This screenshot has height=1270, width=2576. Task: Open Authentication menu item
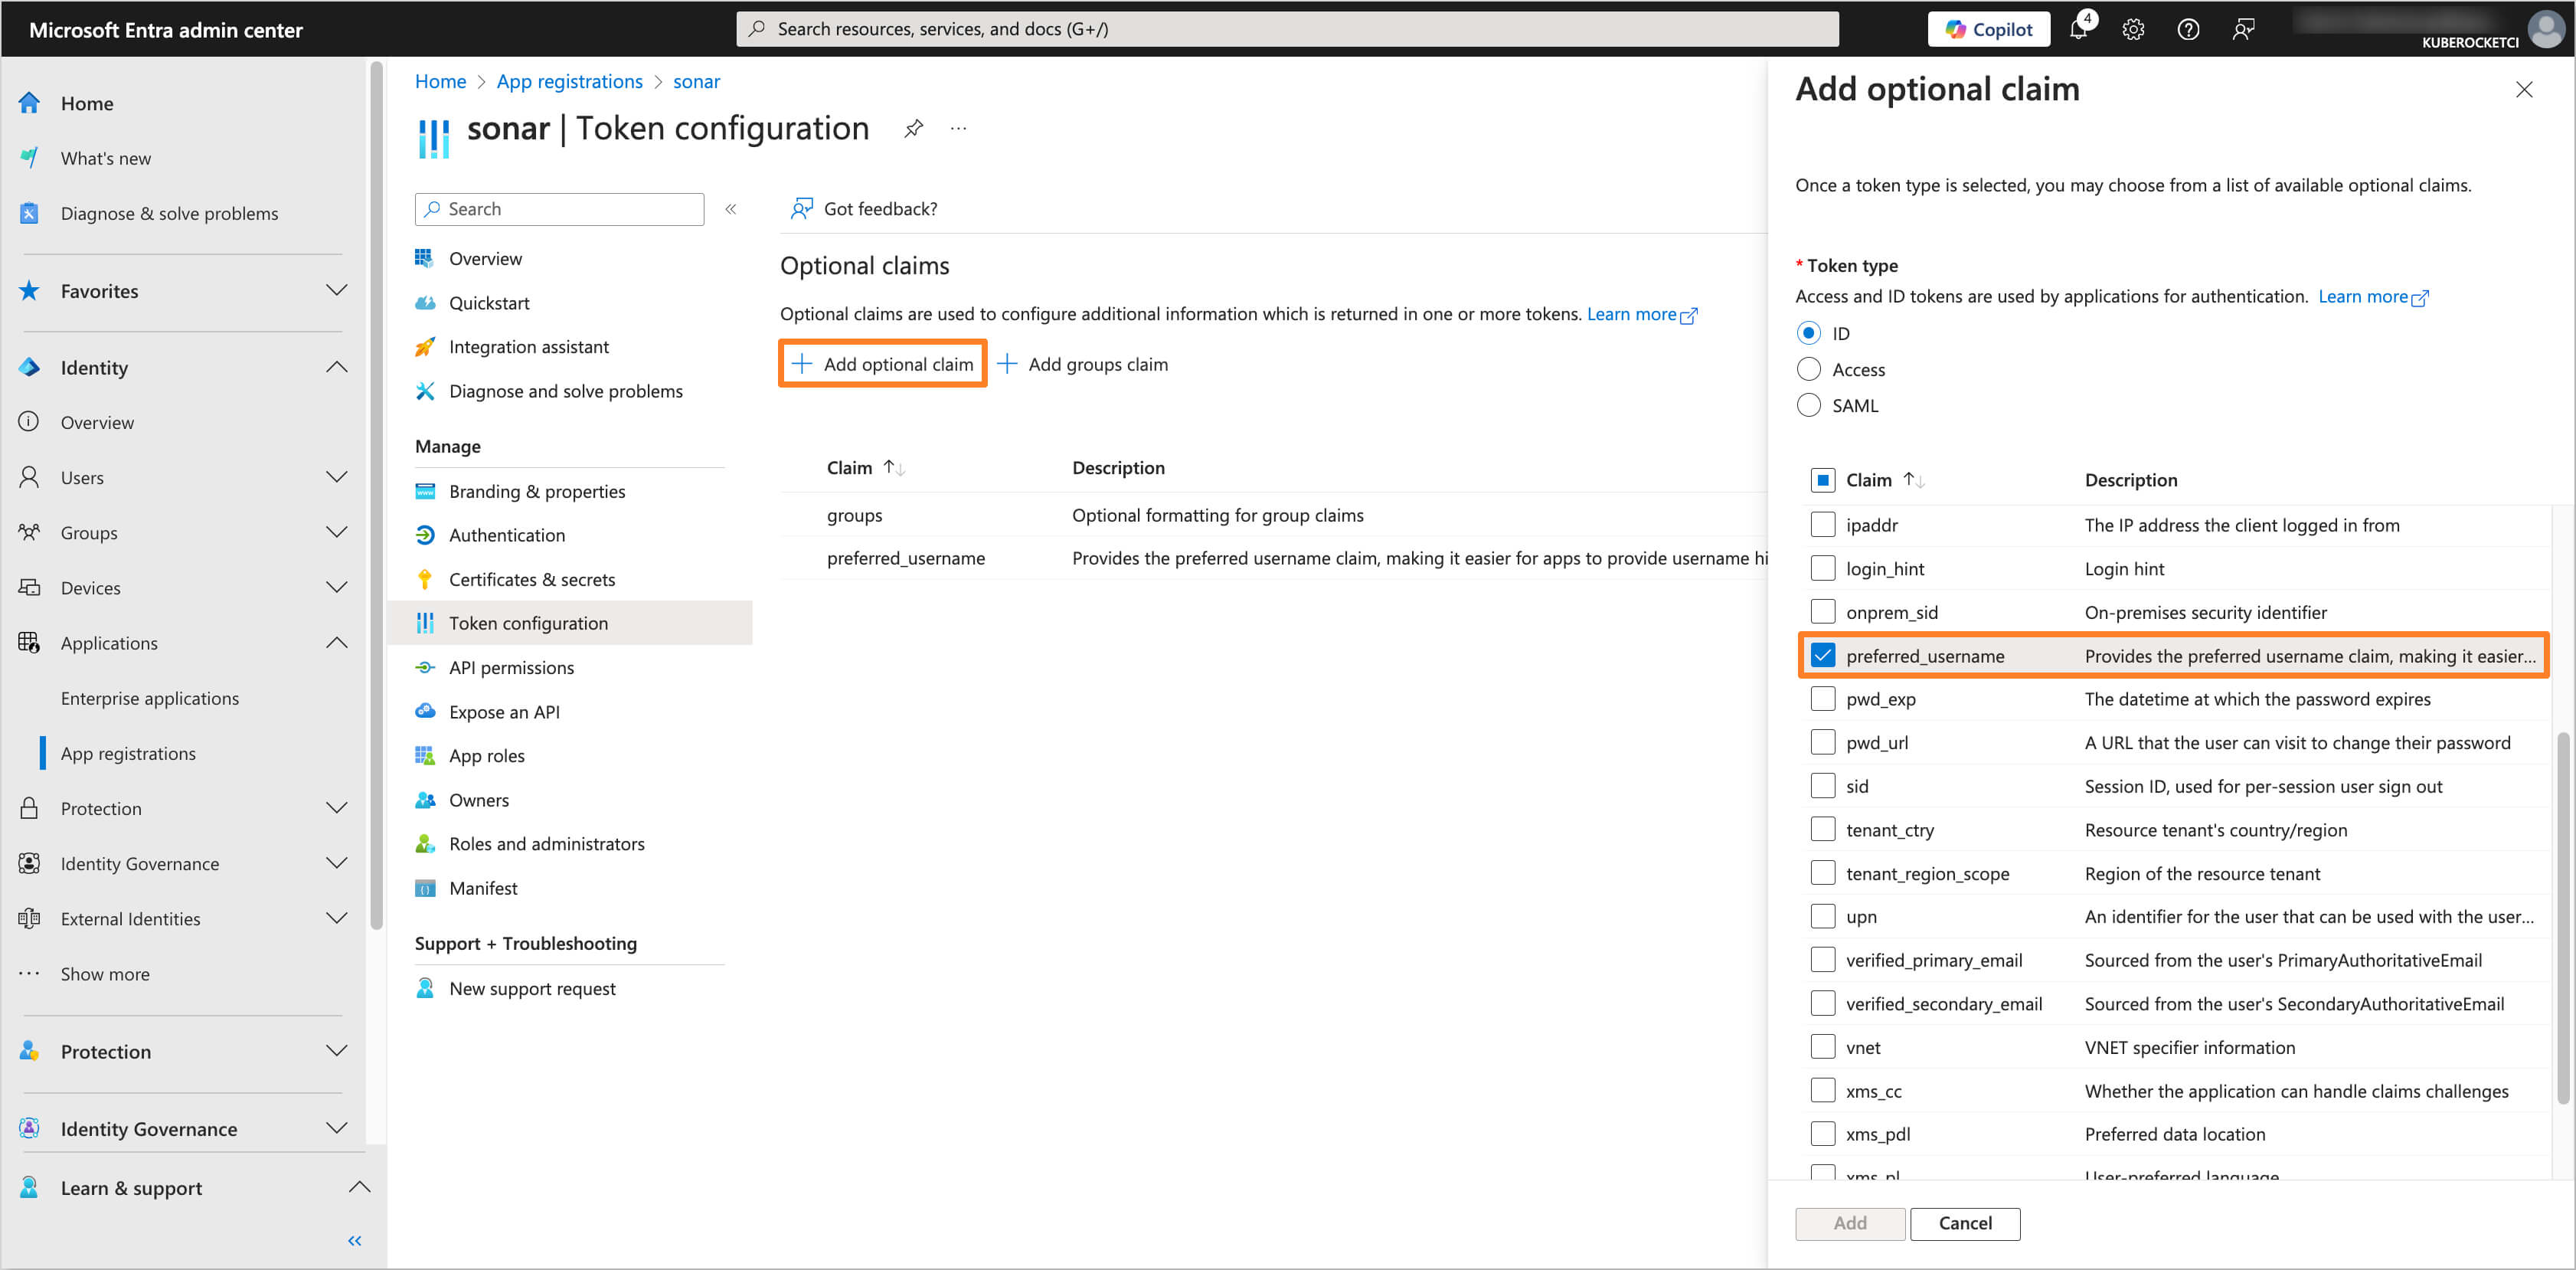click(506, 535)
